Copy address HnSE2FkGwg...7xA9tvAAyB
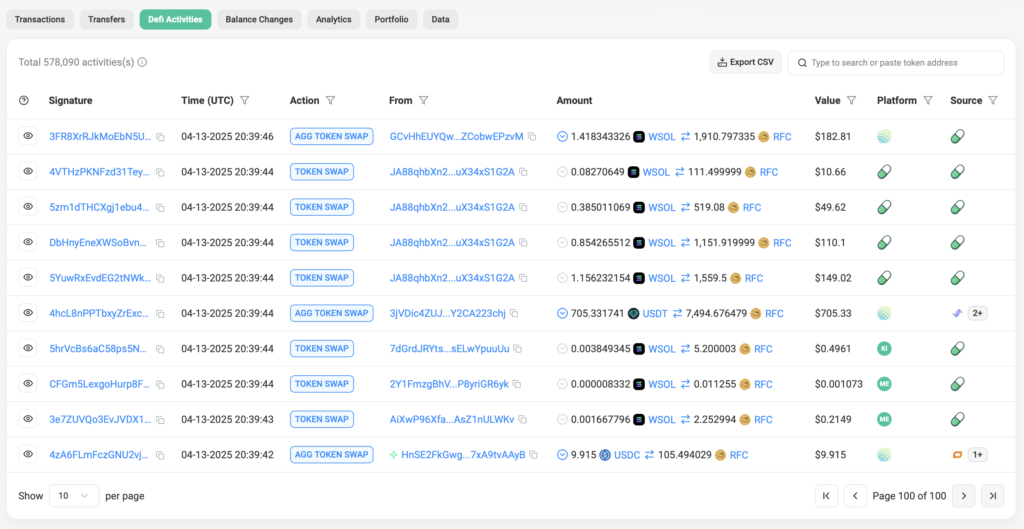The image size is (1024, 529). [x=534, y=455]
